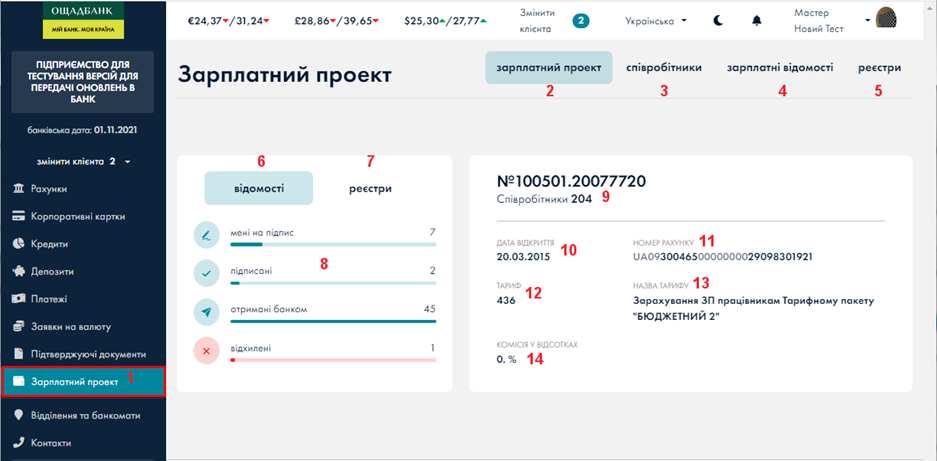Click the red X icon for 'відхилені'
This screenshot has width=937, height=461.
pyautogui.click(x=207, y=351)
